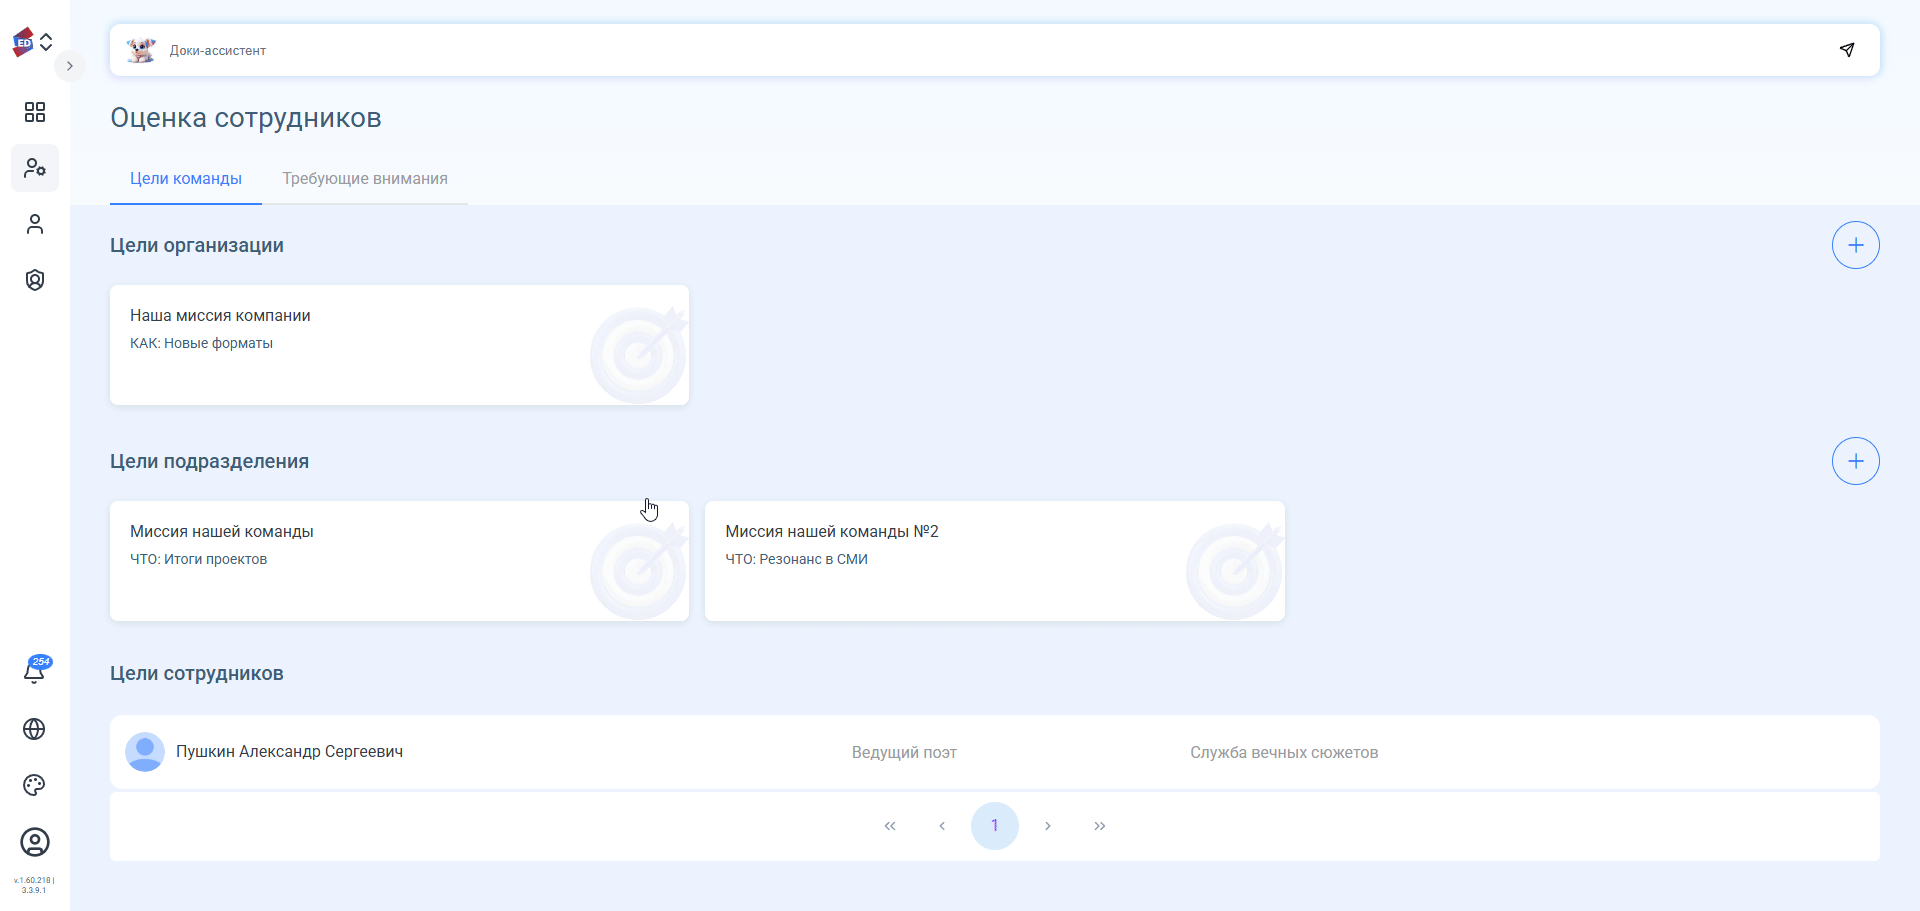The height and width of the screenshot is (911, 1920).
Task: Open the dashboard grid icon in sidebar
Action: (35, 112)
